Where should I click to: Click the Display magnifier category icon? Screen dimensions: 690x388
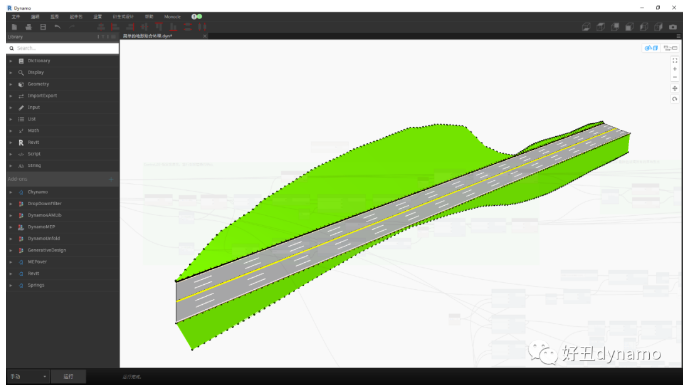pyautogui.click(x=21, y=73)
